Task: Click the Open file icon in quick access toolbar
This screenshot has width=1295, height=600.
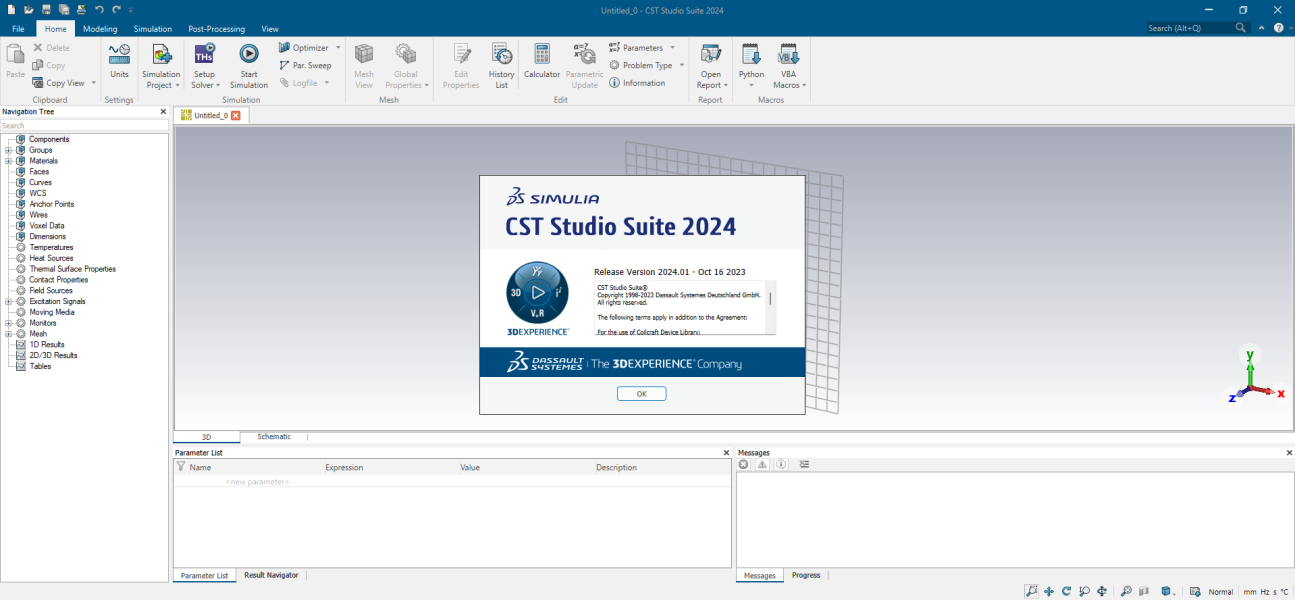Action: 28,9
